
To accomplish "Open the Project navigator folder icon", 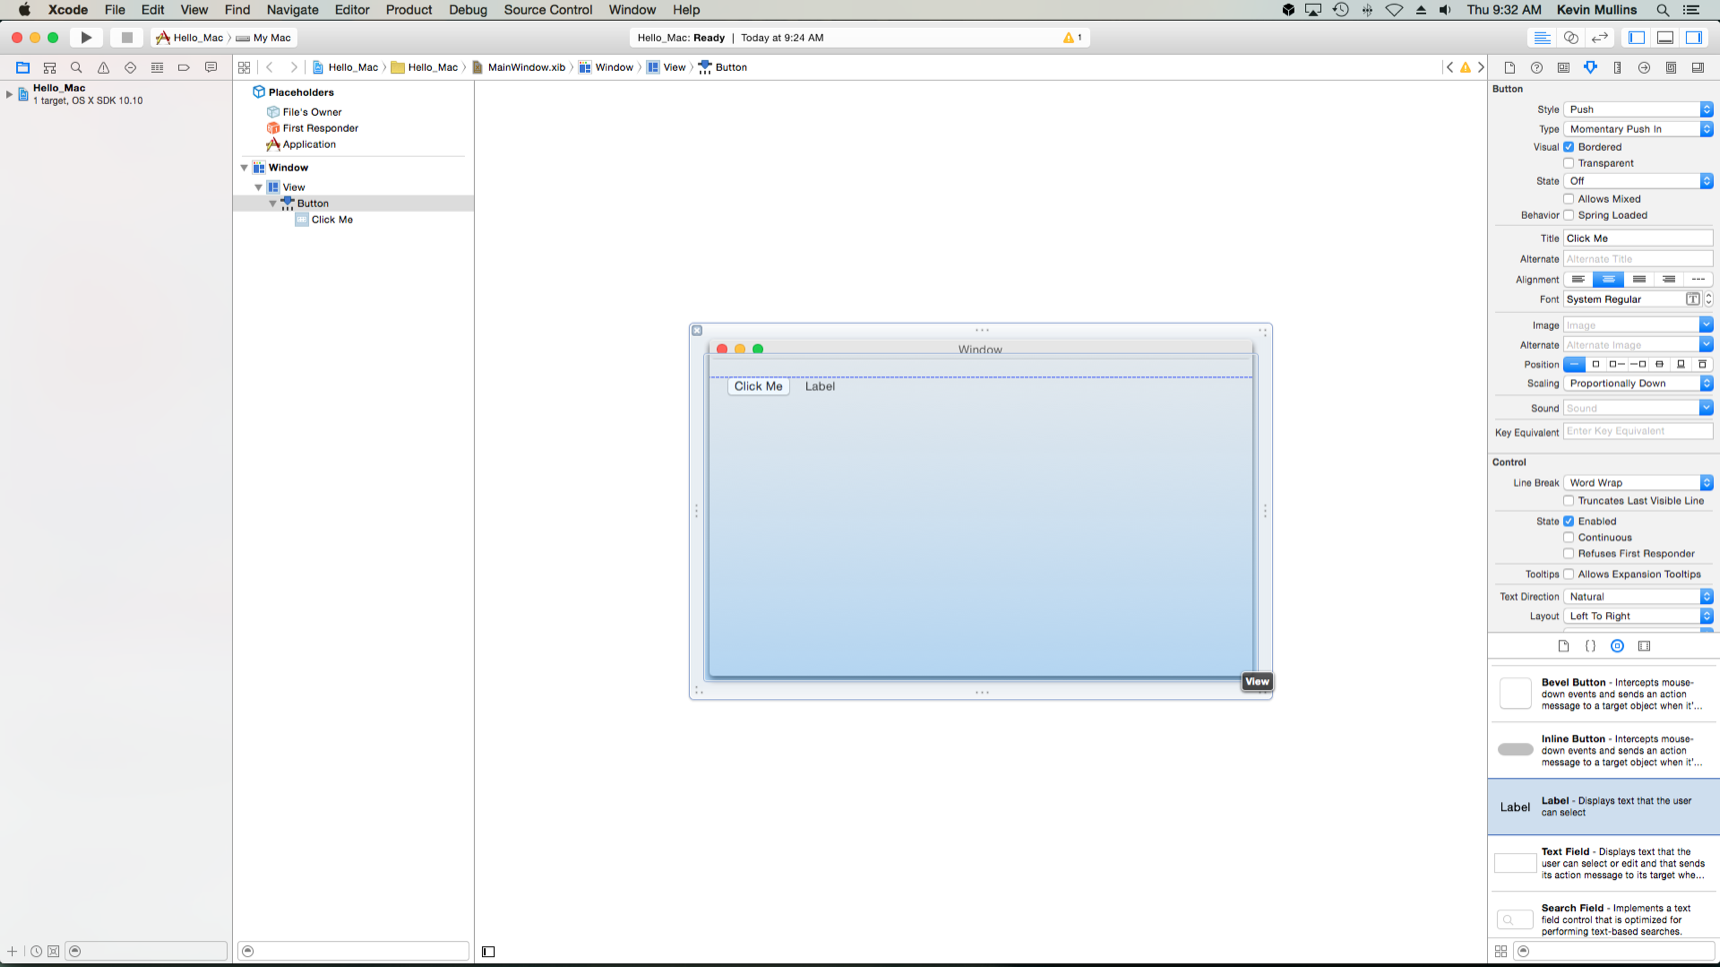I will (22, 68).
